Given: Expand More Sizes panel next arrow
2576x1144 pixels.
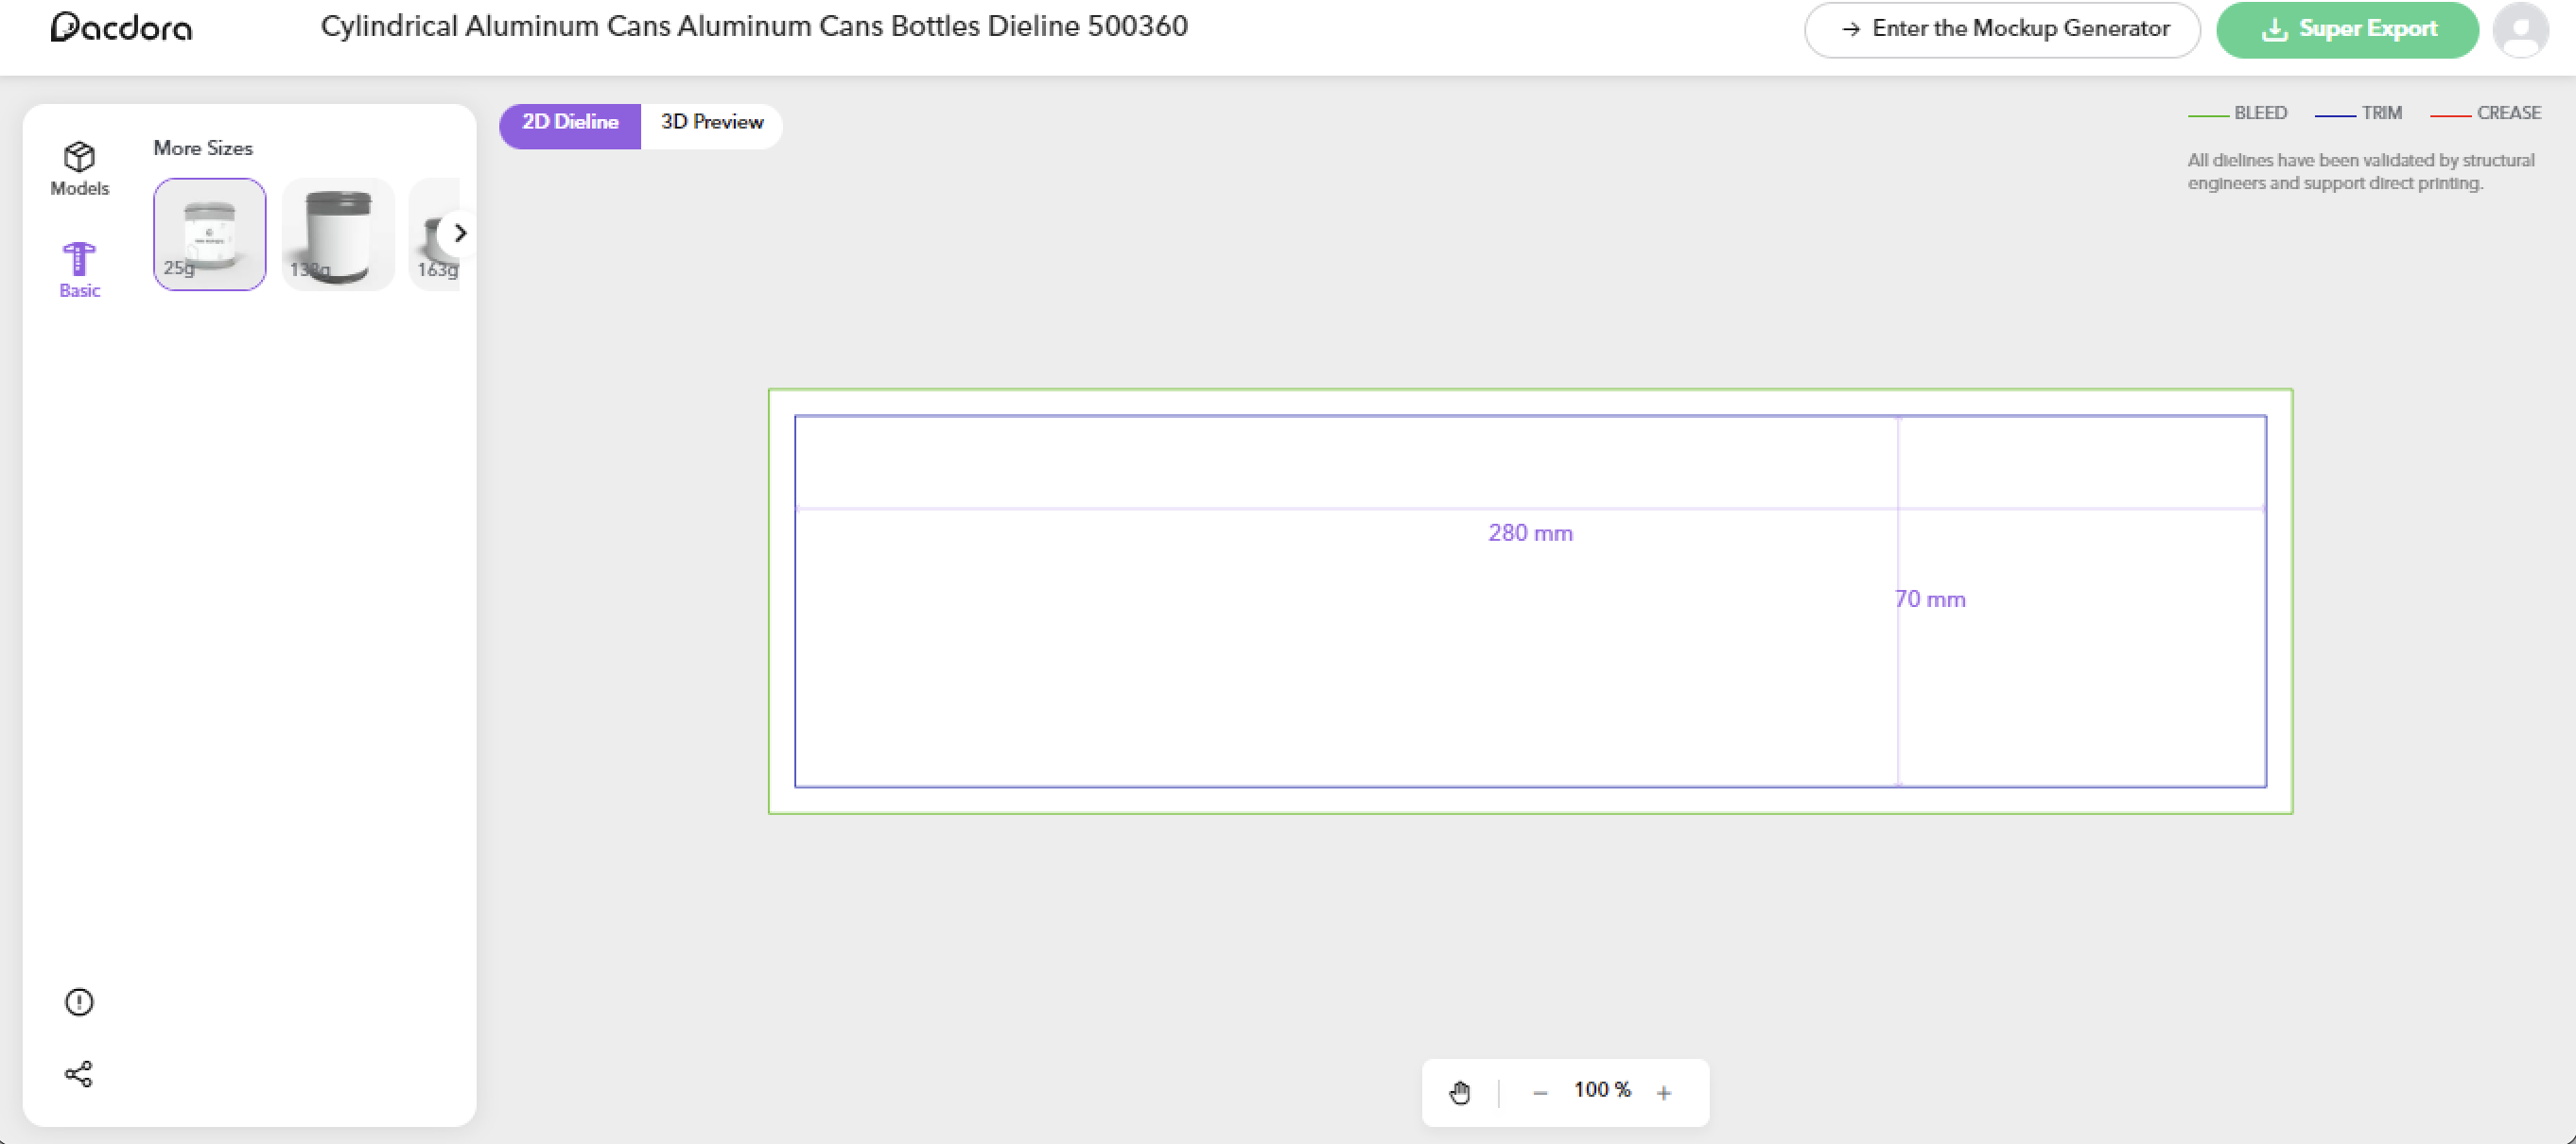Looking at the screenshot, I should (x=460, y=234).
